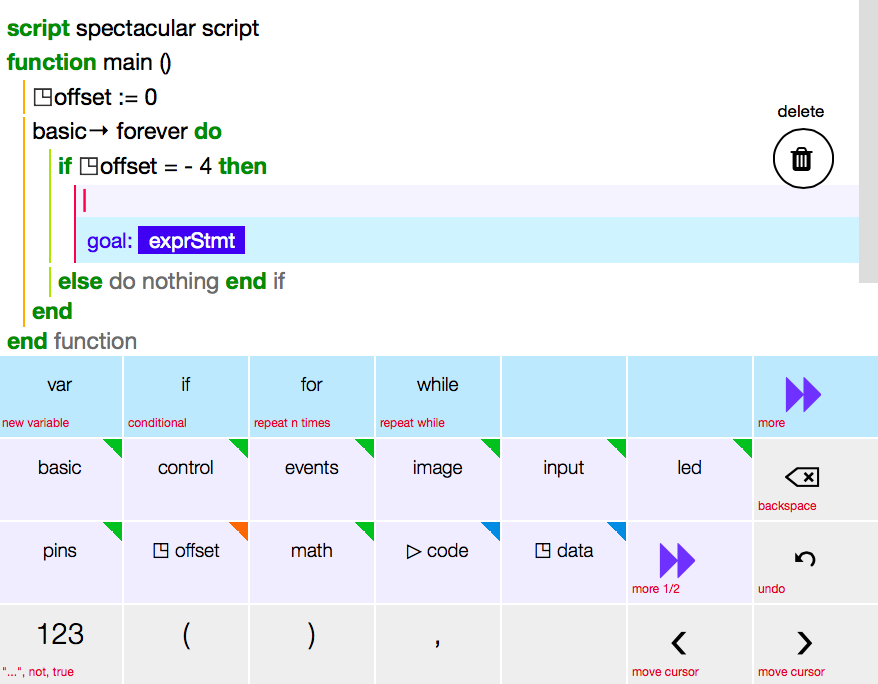878x684 pixels.
Task: Click the delete trash can icon
Action: click(x=802, y=159)
